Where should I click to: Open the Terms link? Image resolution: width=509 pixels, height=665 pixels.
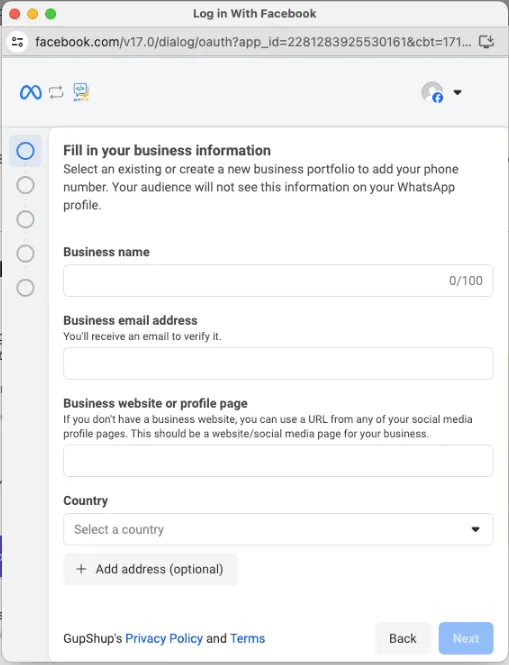(x=248, y=638)
